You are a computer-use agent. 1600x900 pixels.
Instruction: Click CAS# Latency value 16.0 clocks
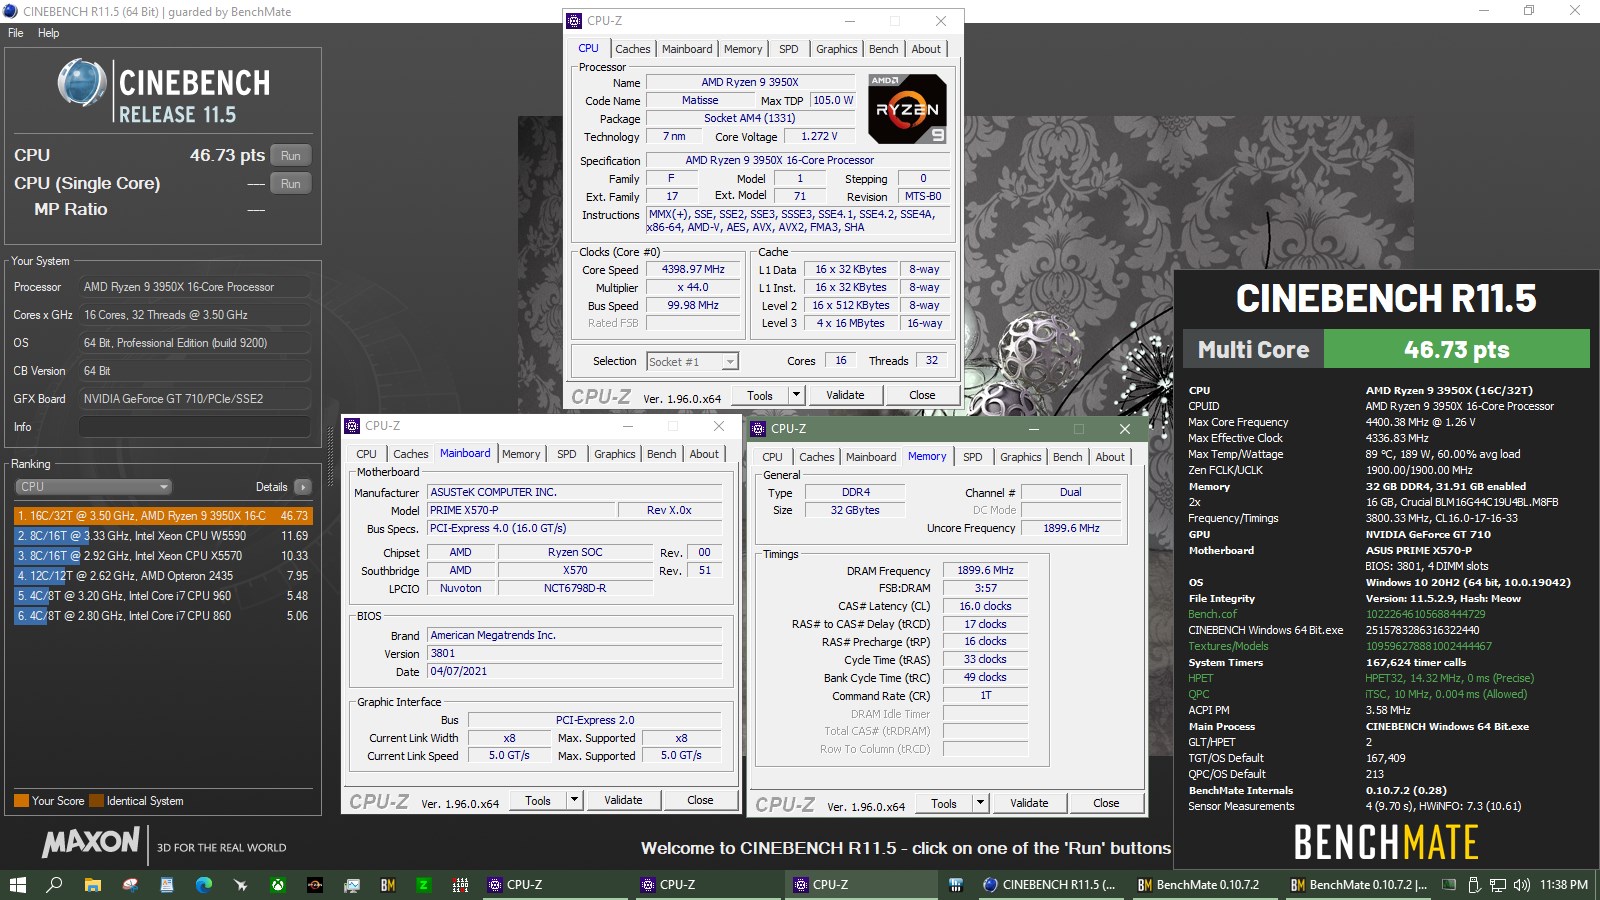pyautogui.click(x=985, y=607)
